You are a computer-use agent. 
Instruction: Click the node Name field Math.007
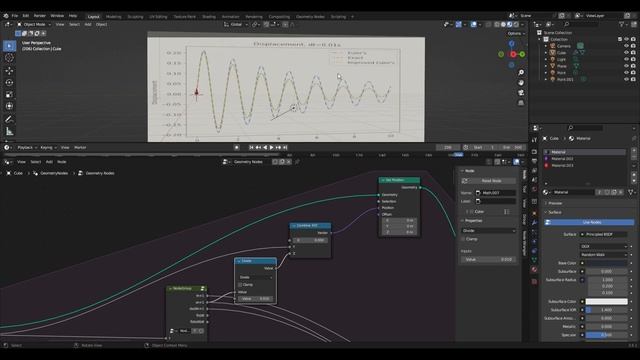coord(496,193)
